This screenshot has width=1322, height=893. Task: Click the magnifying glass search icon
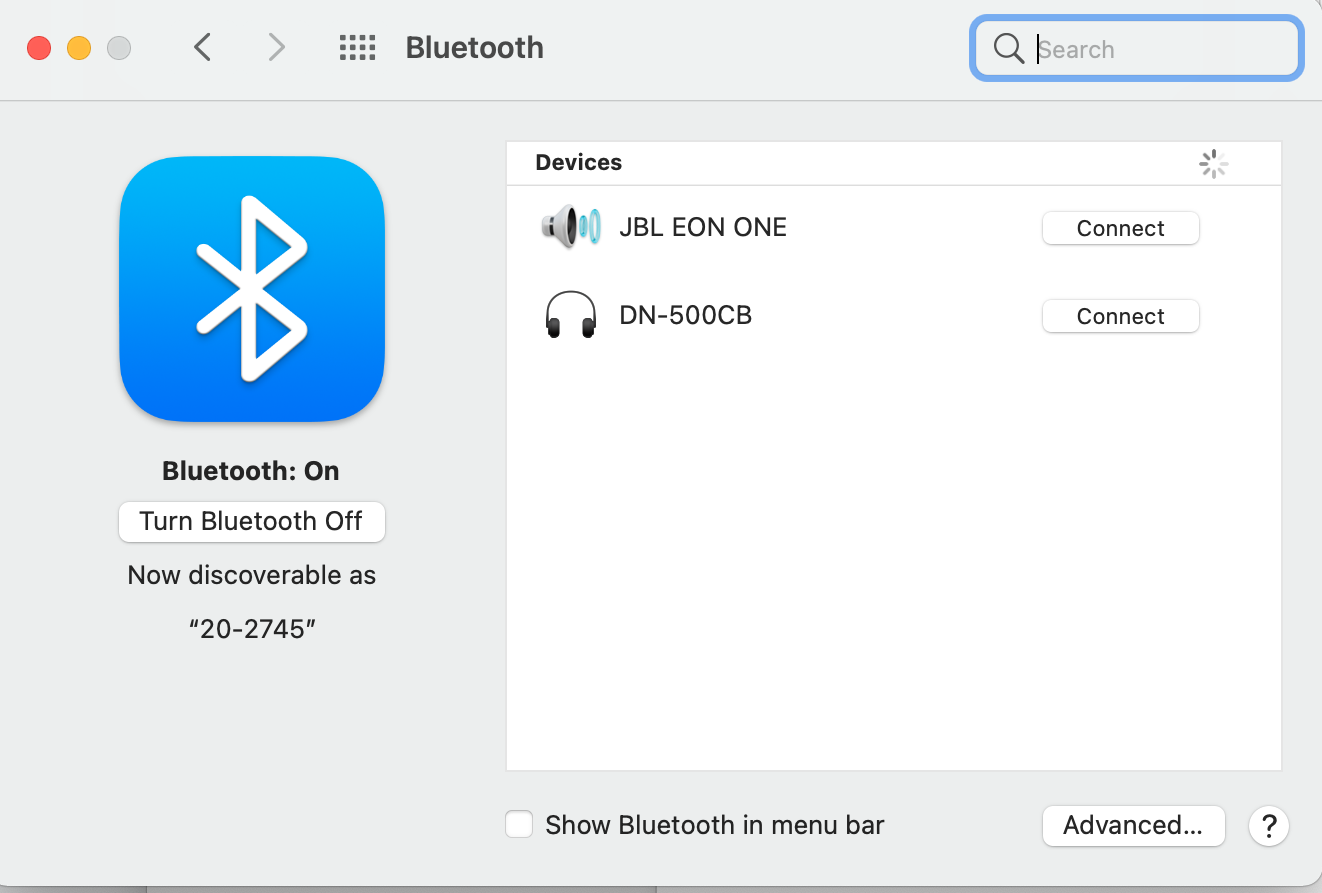point(1008,48)
